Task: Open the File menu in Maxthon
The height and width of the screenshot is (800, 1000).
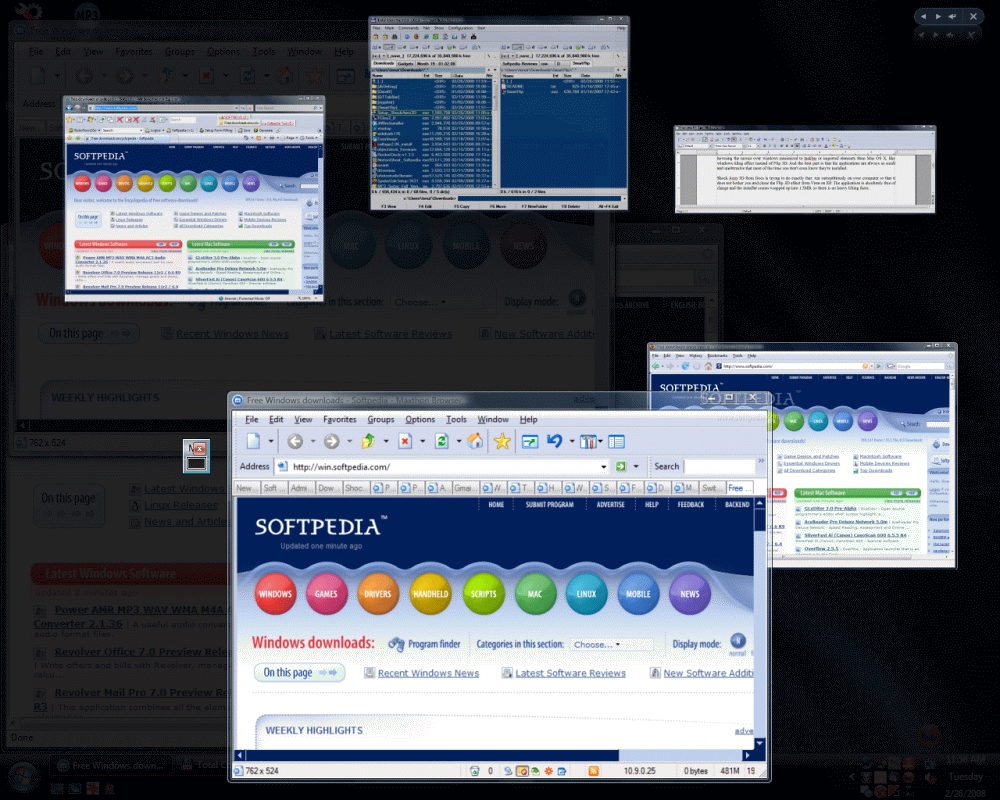Action: click(x=252, y=419)
